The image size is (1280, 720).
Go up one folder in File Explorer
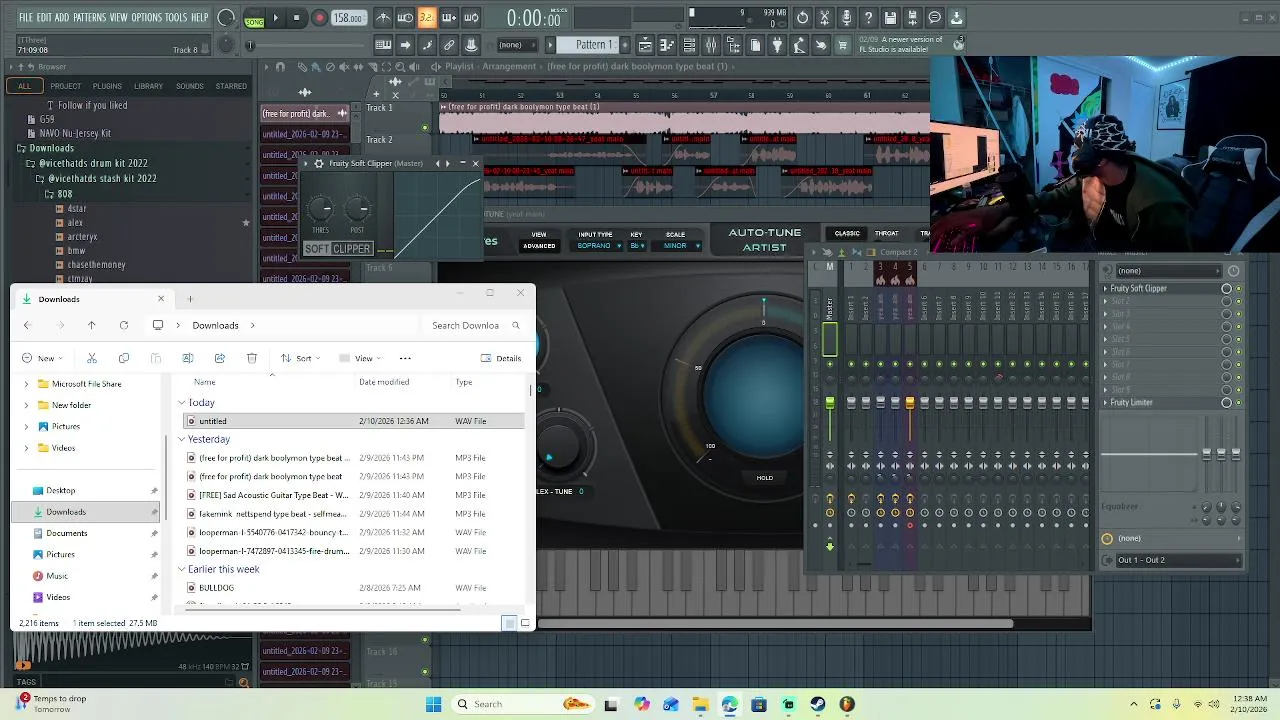pyautogui.click(x=91, y=325)
